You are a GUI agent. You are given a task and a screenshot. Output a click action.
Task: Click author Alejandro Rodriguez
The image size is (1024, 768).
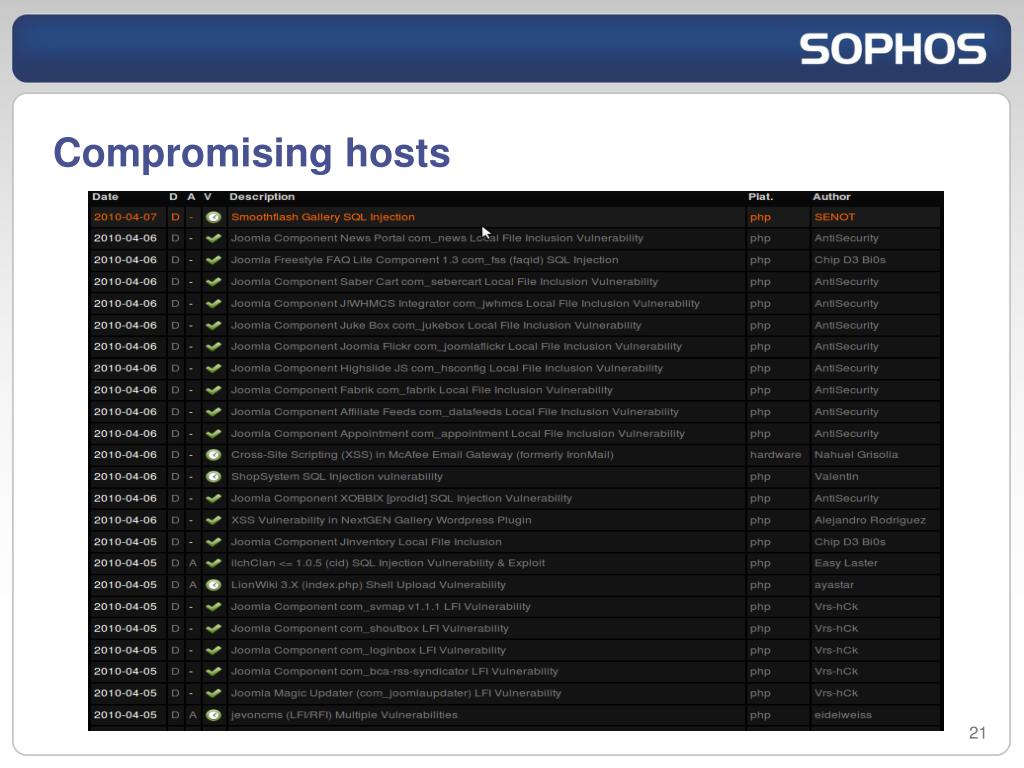(x=870, y=520)
